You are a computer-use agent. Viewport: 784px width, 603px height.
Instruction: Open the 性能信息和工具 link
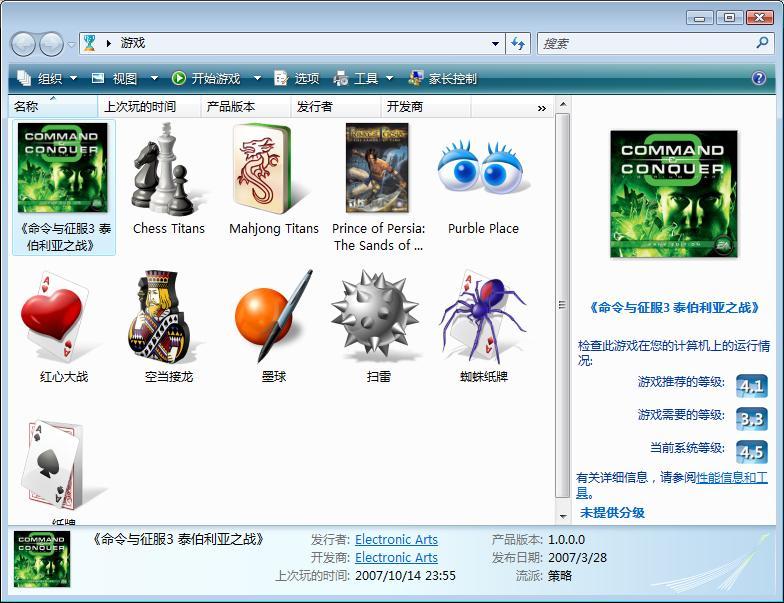[731, 478]
